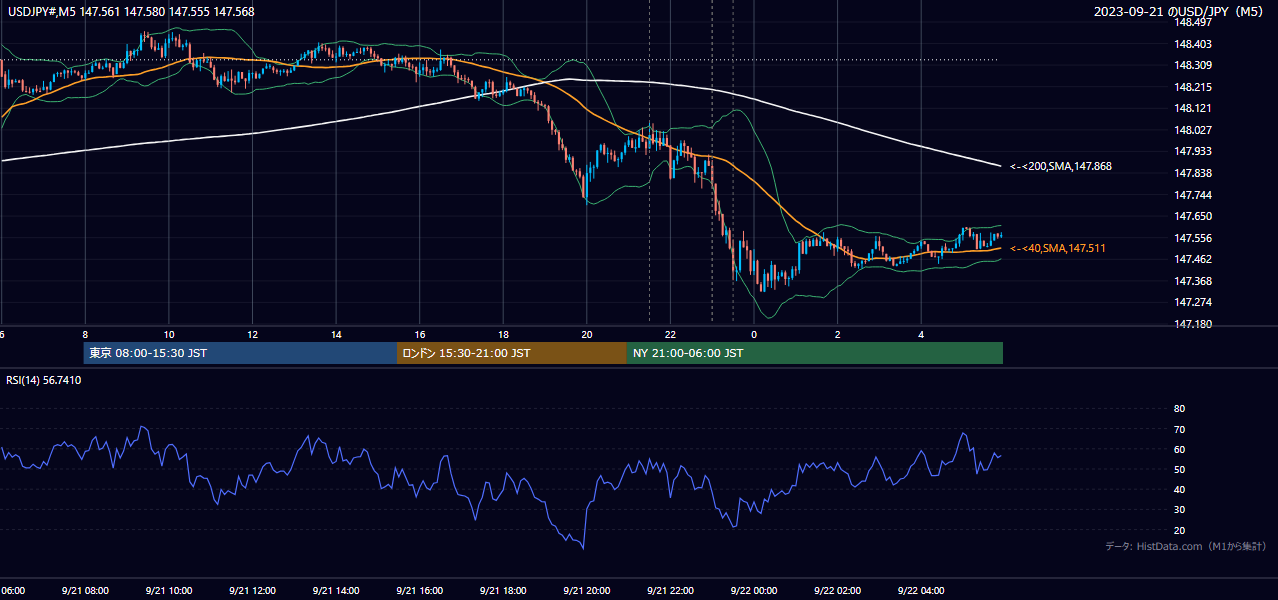This screenshot has width=1278, height=600.
Task: Click price axis value 147.933
Action: 1192,151
